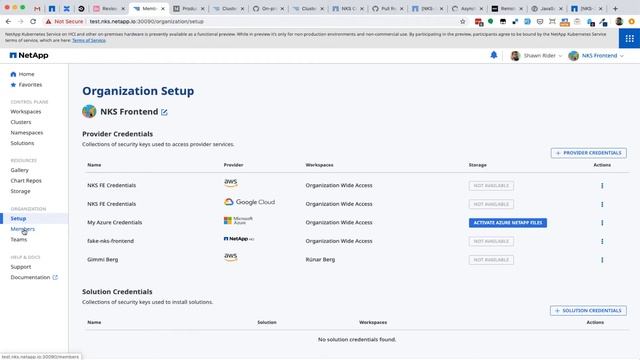The width and height of the screenshot is (640, 360).
Task: Open the pinned NetApp tab
Action: tap(52, 8)
